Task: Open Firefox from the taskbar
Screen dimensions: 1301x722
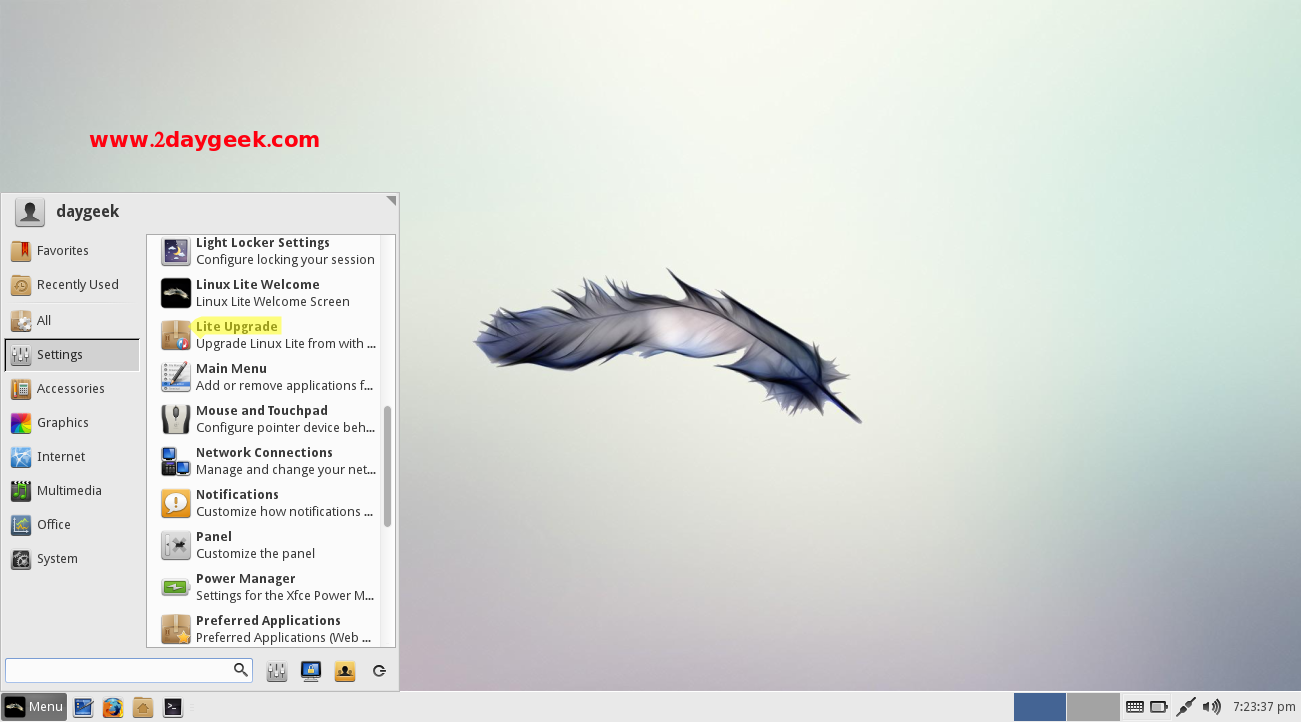Action: (x=113, y=707)
